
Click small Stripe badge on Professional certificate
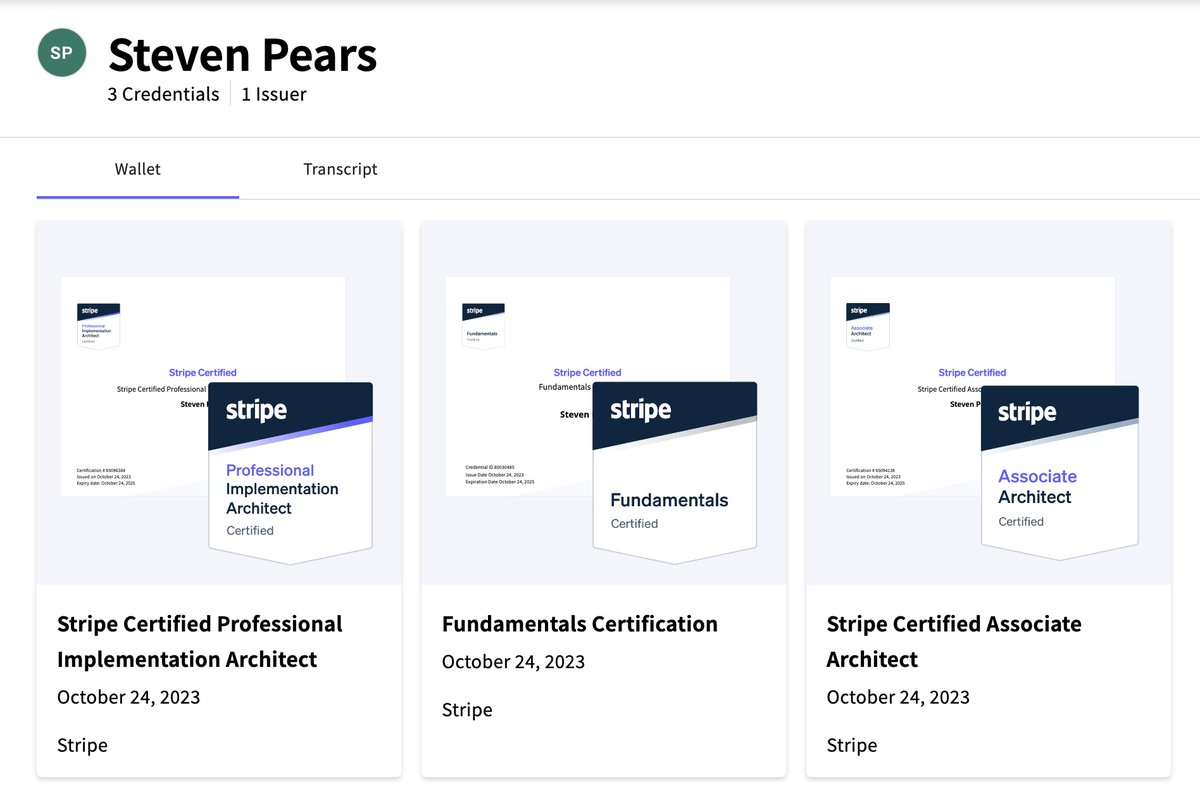pyautogui.click(x=98, y=326)
